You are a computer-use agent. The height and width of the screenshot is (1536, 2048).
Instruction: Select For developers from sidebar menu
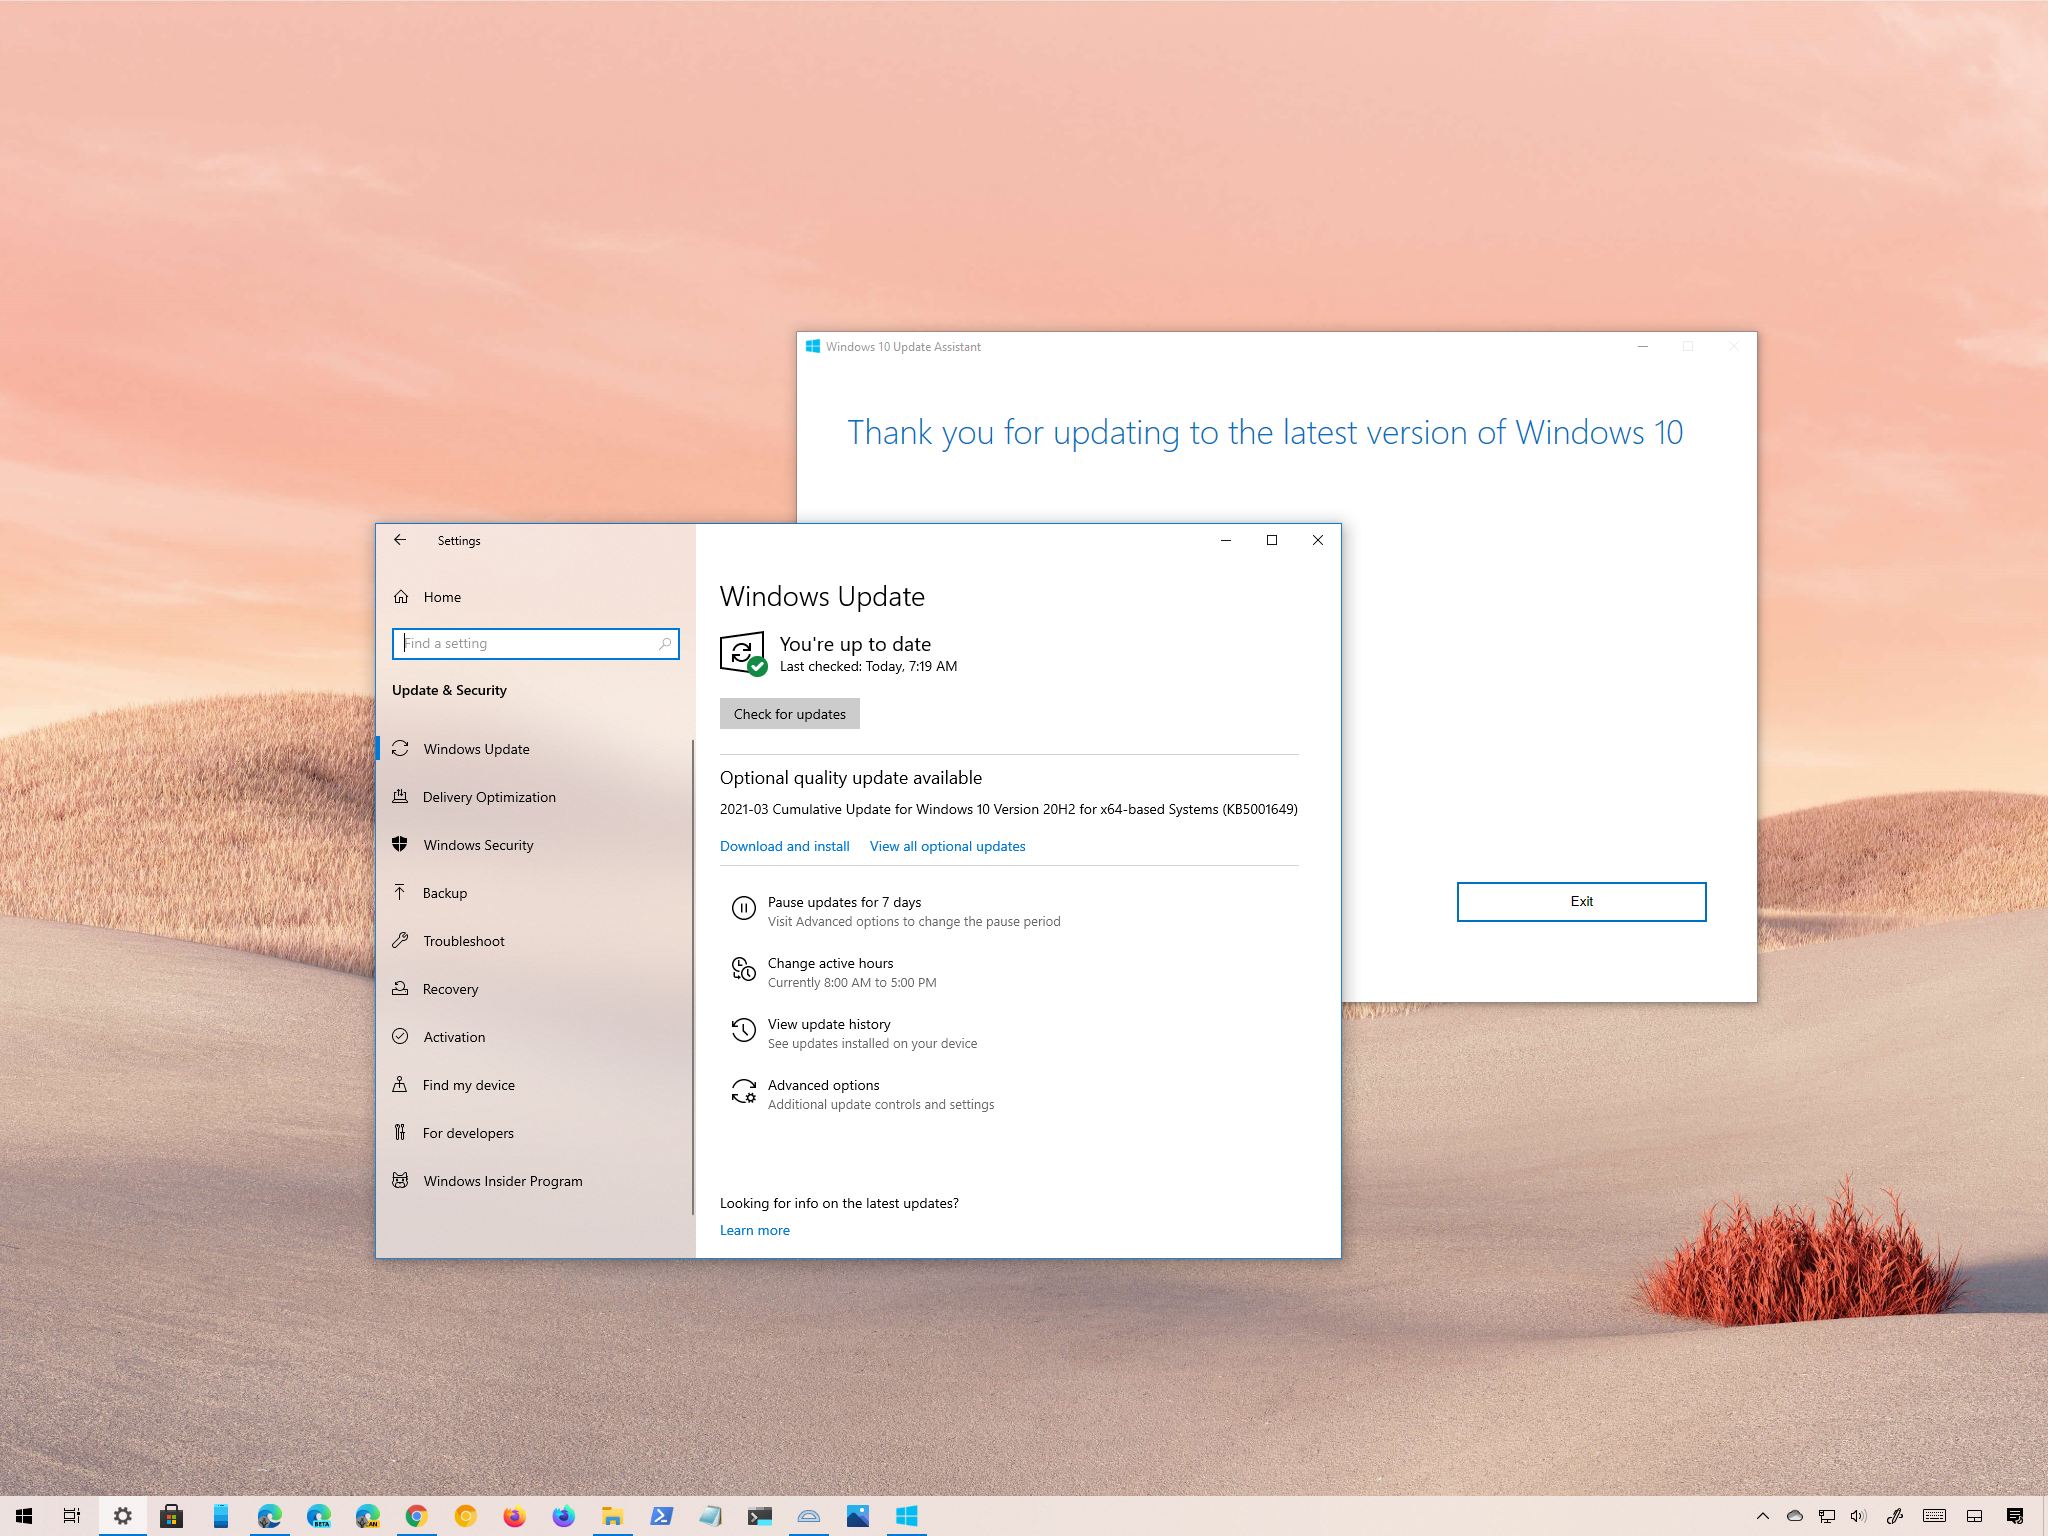click(469, 1133)
